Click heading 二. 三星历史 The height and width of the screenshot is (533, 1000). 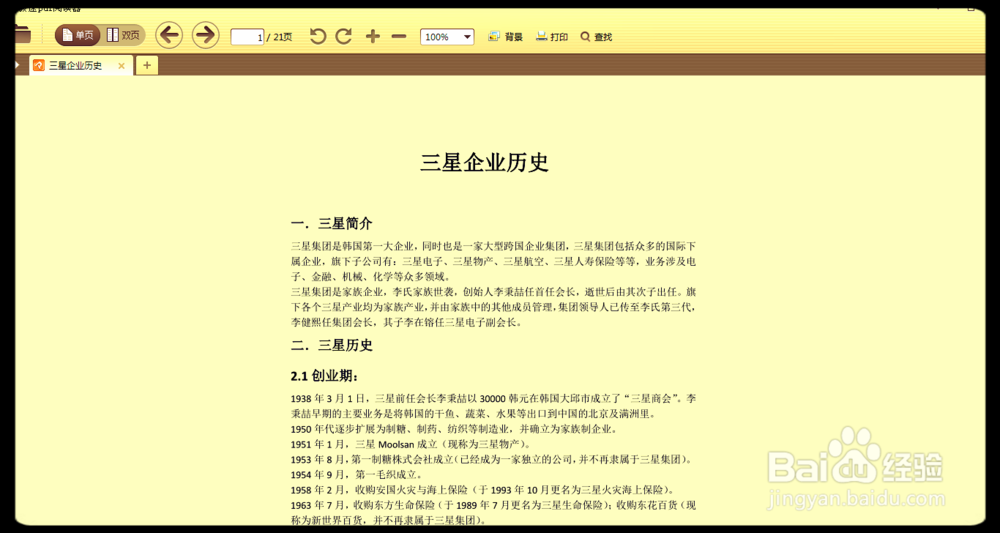click(x=332, y=346)
